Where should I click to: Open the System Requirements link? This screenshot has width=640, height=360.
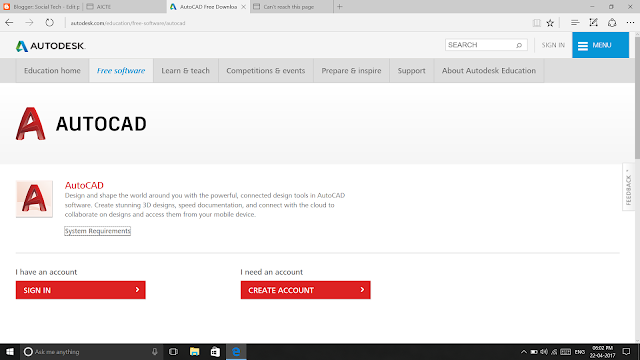point(98,231)
